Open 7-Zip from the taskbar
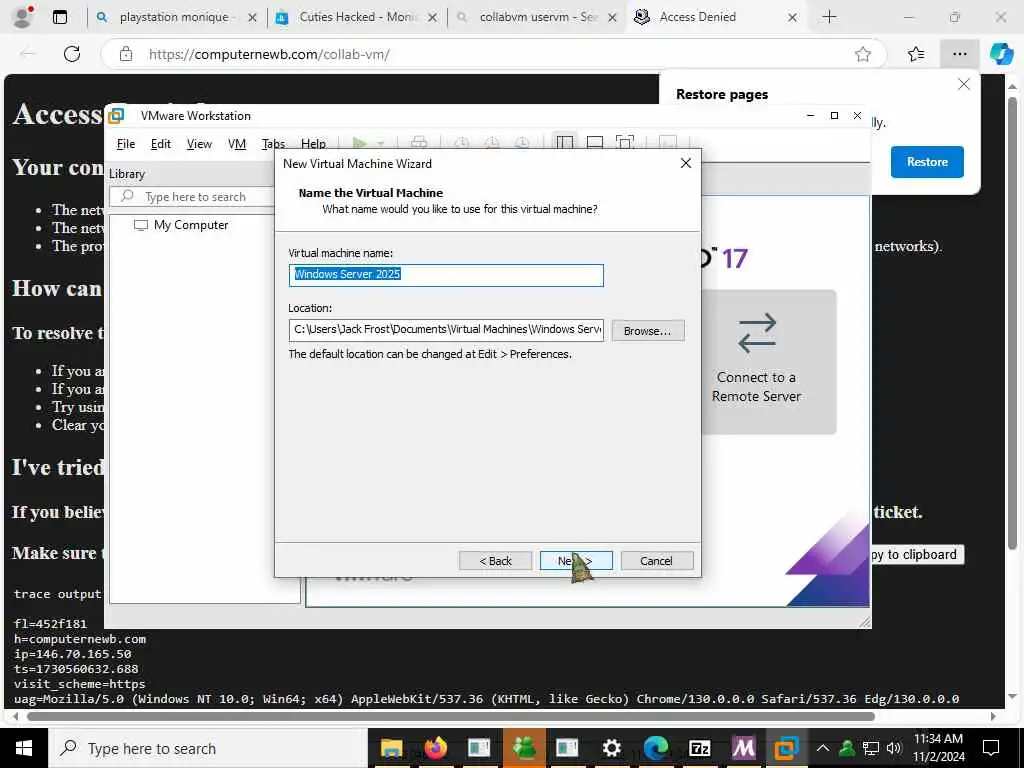Viewport: 1024px width, 768px height. pyautogui.click(x=699, y=748)
